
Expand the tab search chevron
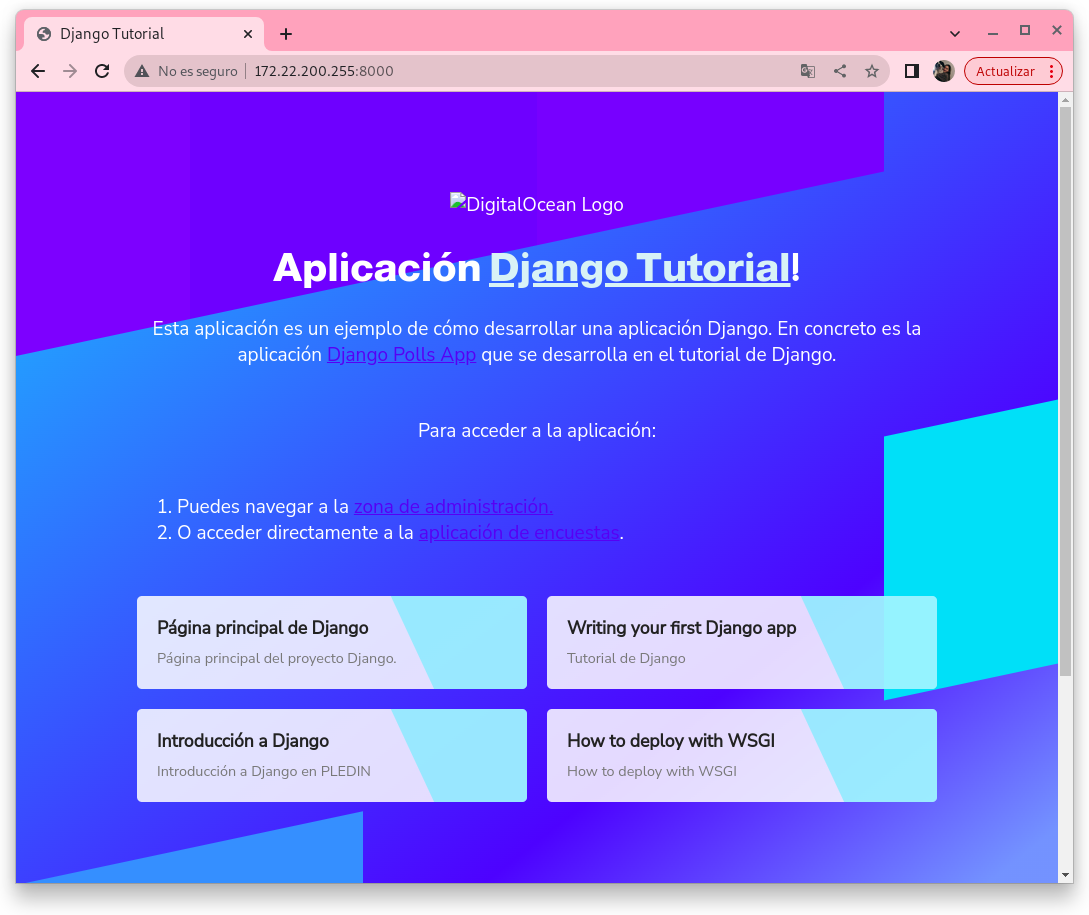click(955, 33)
